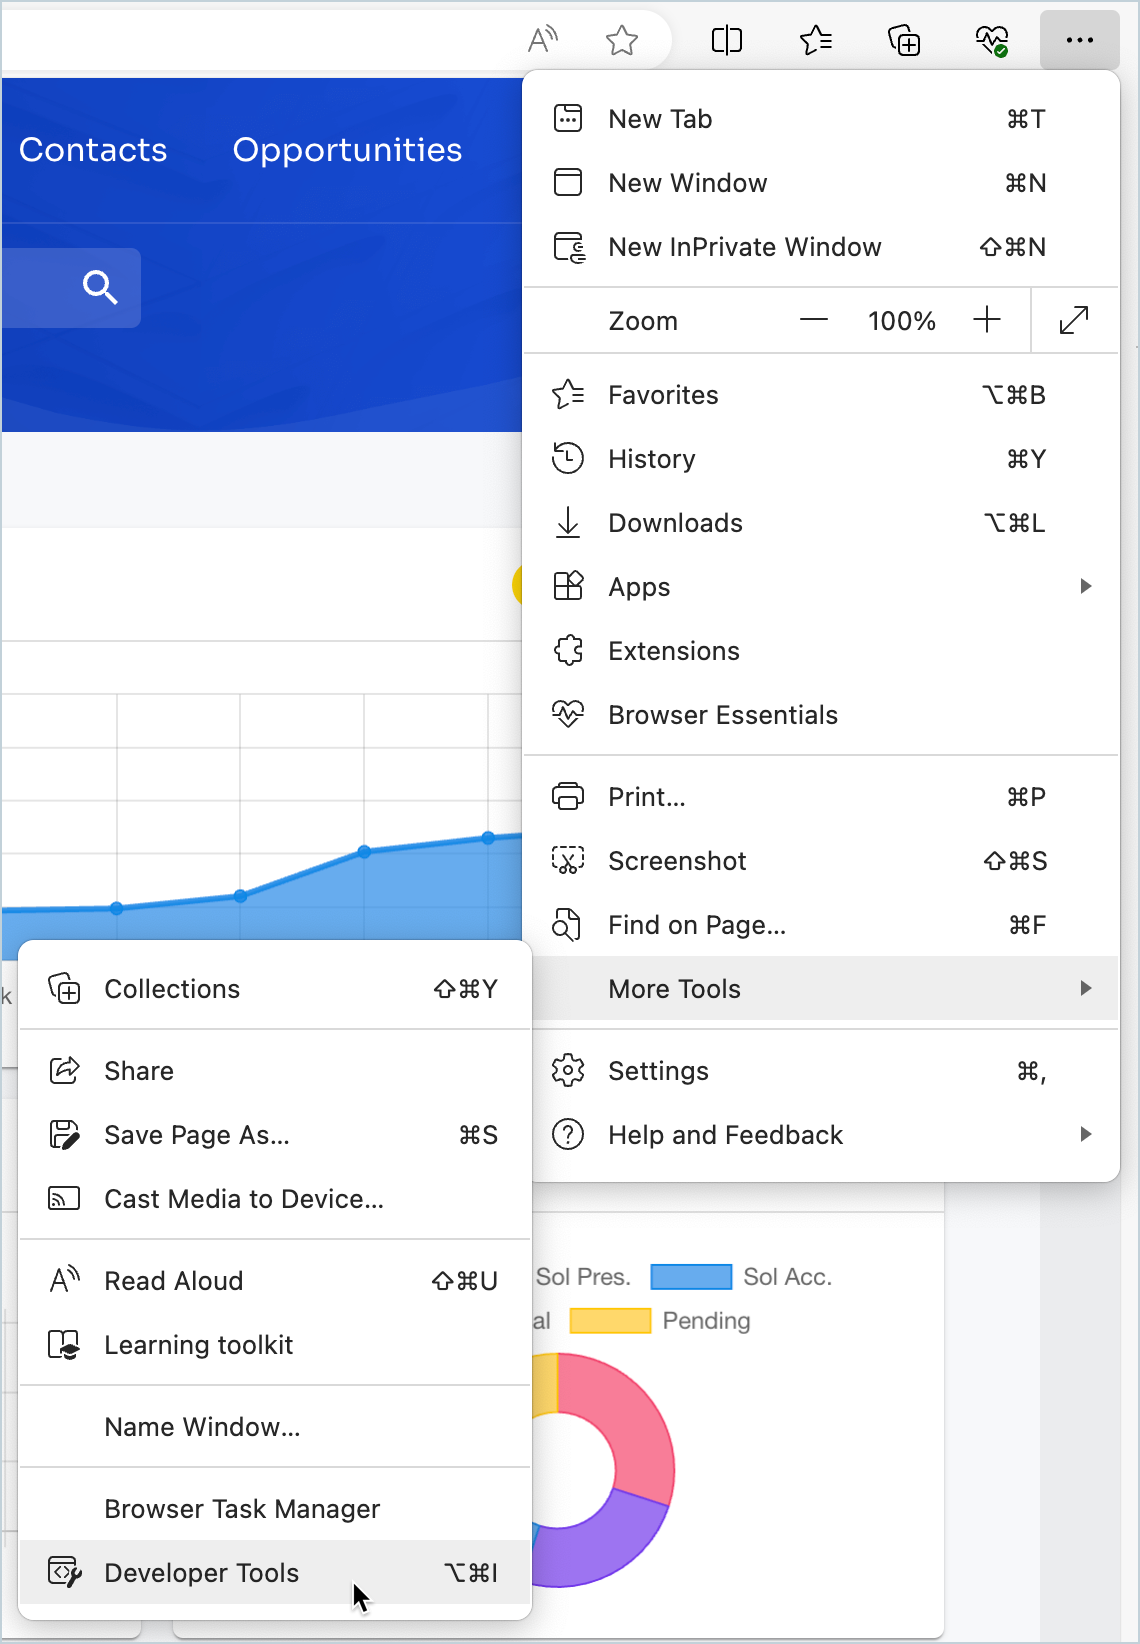Add page to favorites with star icon
Viewport: 1140px width, 1644px height.
pos(622,40)
